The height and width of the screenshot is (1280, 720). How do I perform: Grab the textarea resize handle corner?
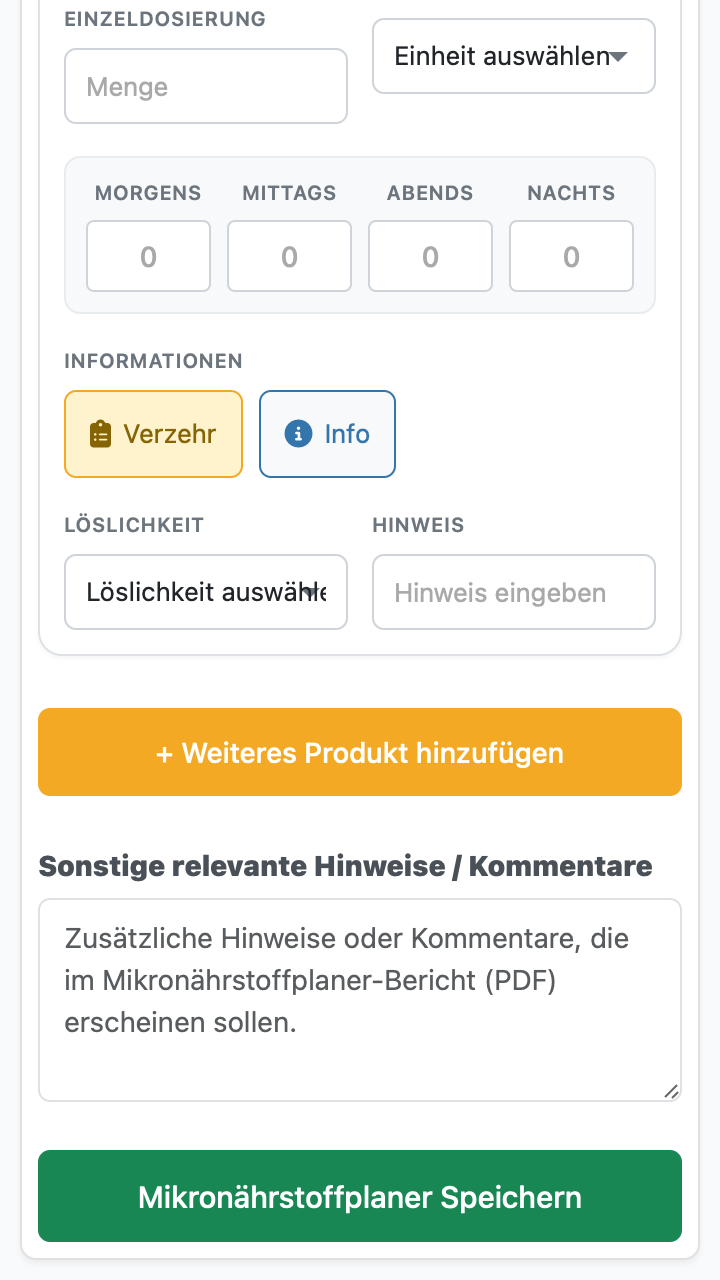pyautogui.click(x=672, y=1092)
